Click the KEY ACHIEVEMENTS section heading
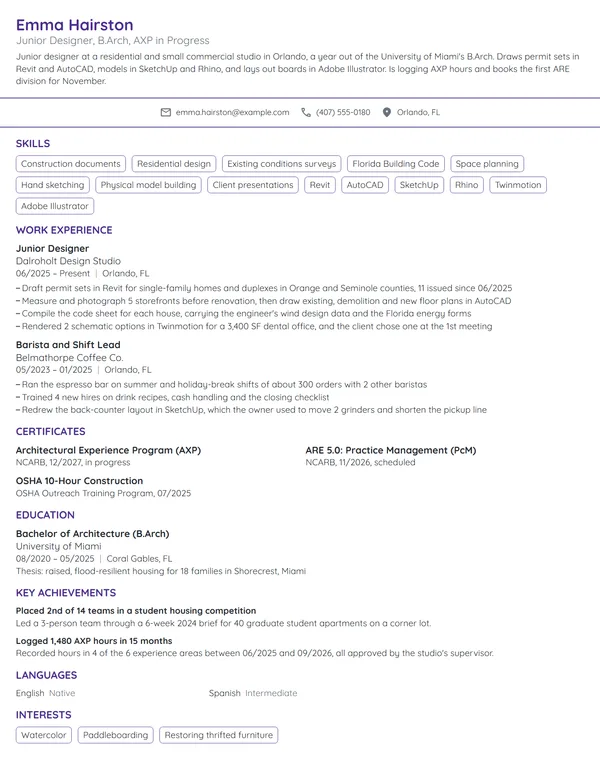This screenshot has width=600, height=776. 66,593
